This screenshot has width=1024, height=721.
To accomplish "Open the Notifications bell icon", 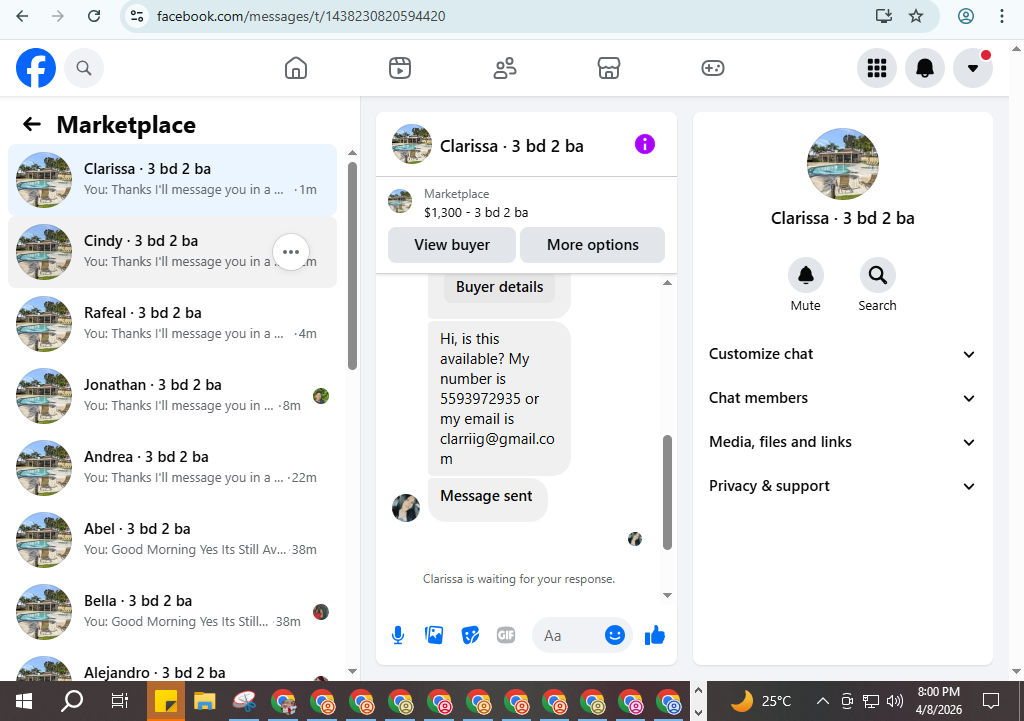I will [x=925, y=68].
